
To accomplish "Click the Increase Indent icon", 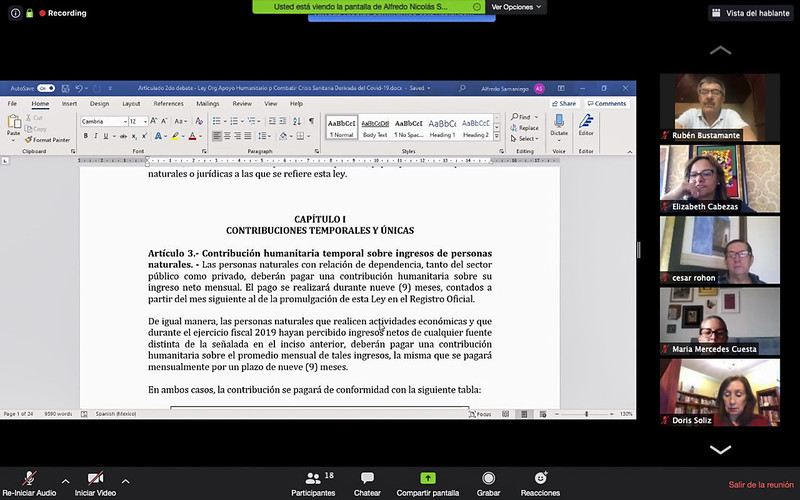I will tap(283, 121).
